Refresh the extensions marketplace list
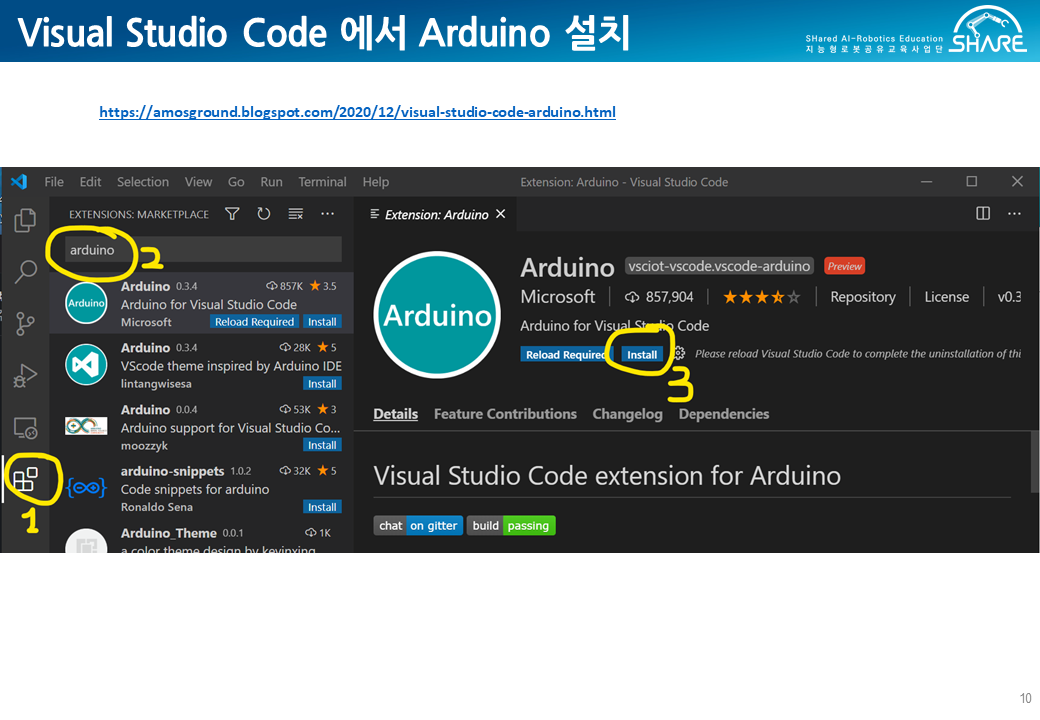 (264, 213)
